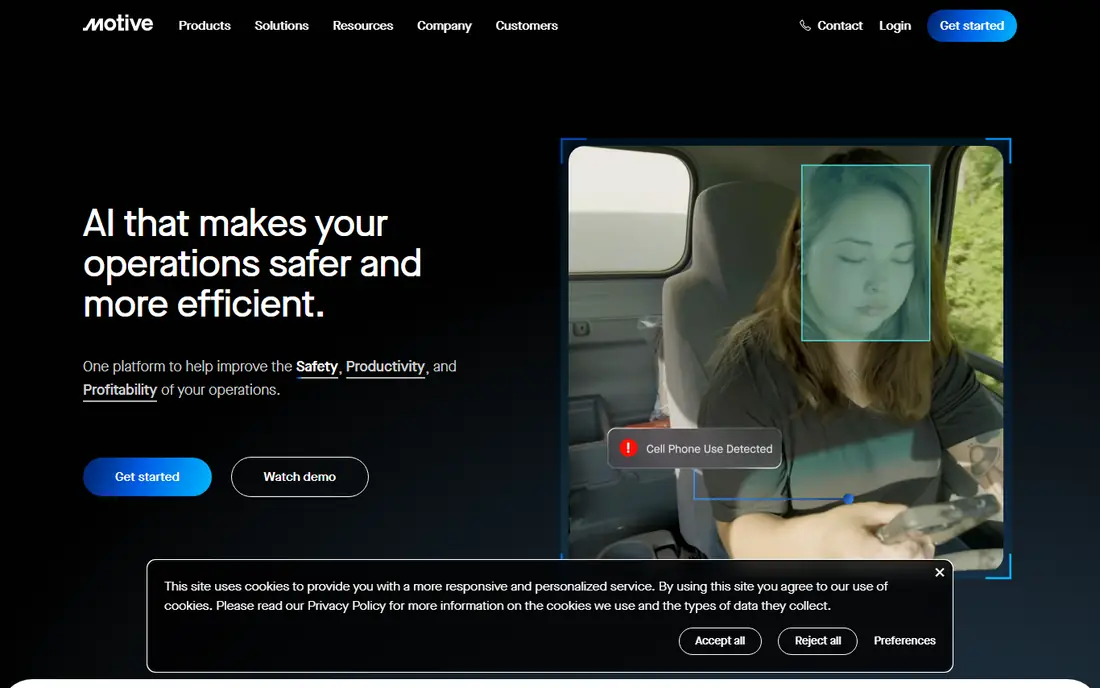Click Get started in the top navigation
Viewport: 1100px width, 688px height.
(972, 26)
